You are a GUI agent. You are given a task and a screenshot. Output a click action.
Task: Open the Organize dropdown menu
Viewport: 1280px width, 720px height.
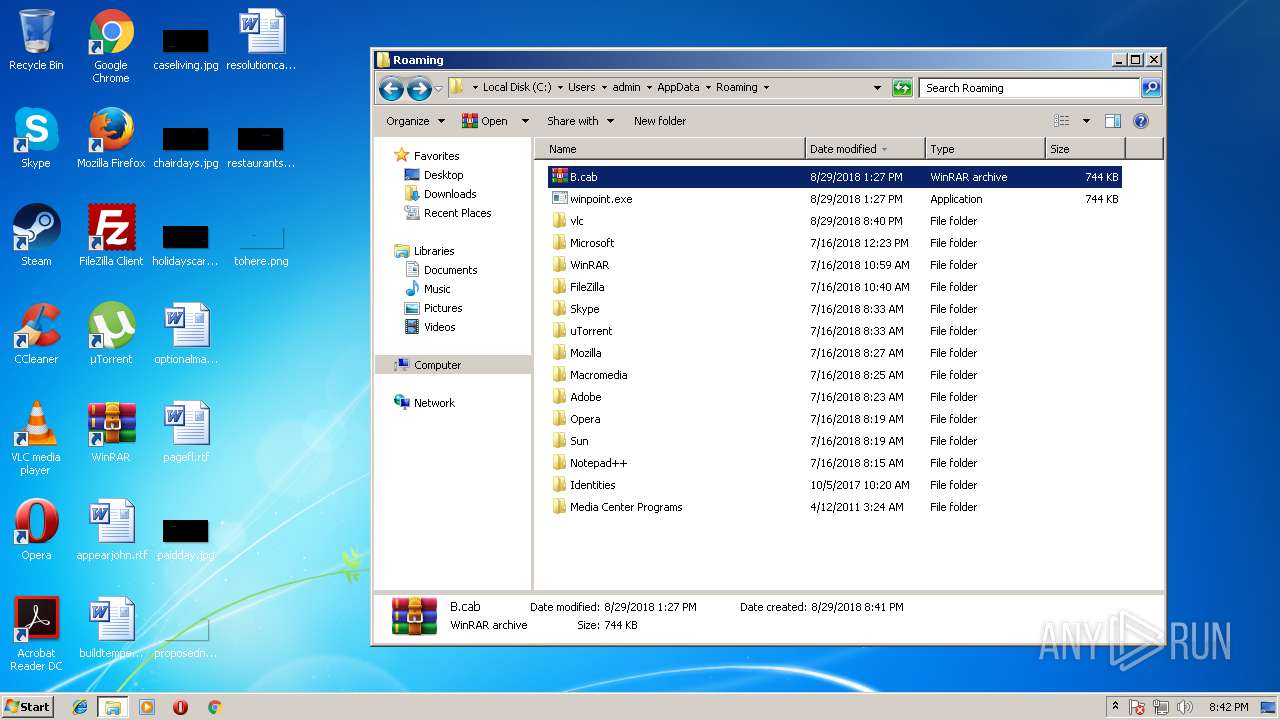pos(415,121)
